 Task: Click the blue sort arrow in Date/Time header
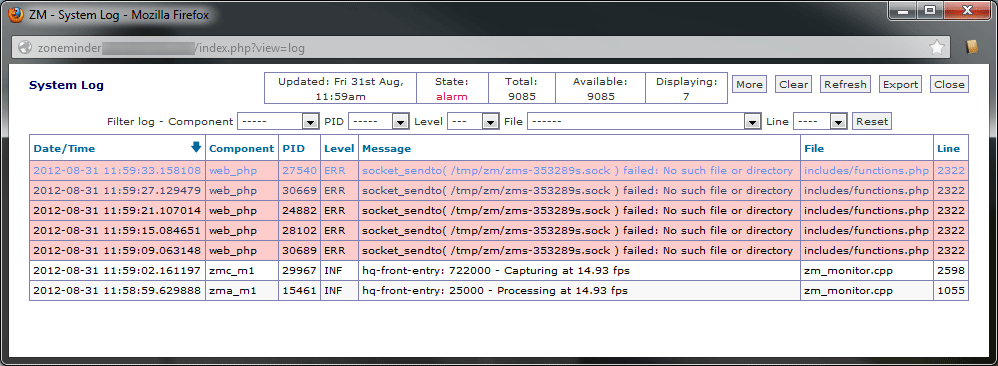point(196,147)
